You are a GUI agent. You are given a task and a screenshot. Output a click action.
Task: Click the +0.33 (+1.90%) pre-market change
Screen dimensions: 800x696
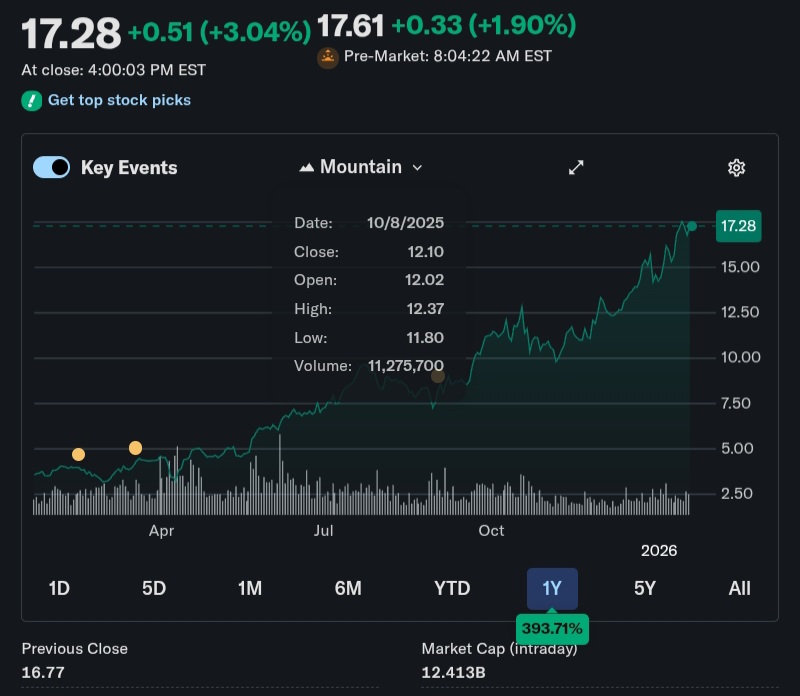click(484, 24)
